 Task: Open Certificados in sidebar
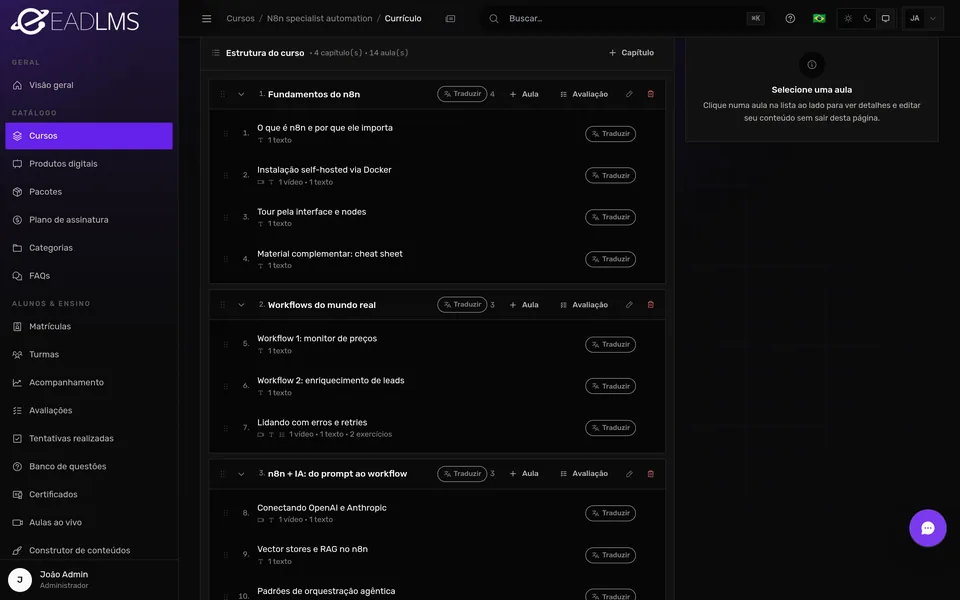[x=89, y=495]
